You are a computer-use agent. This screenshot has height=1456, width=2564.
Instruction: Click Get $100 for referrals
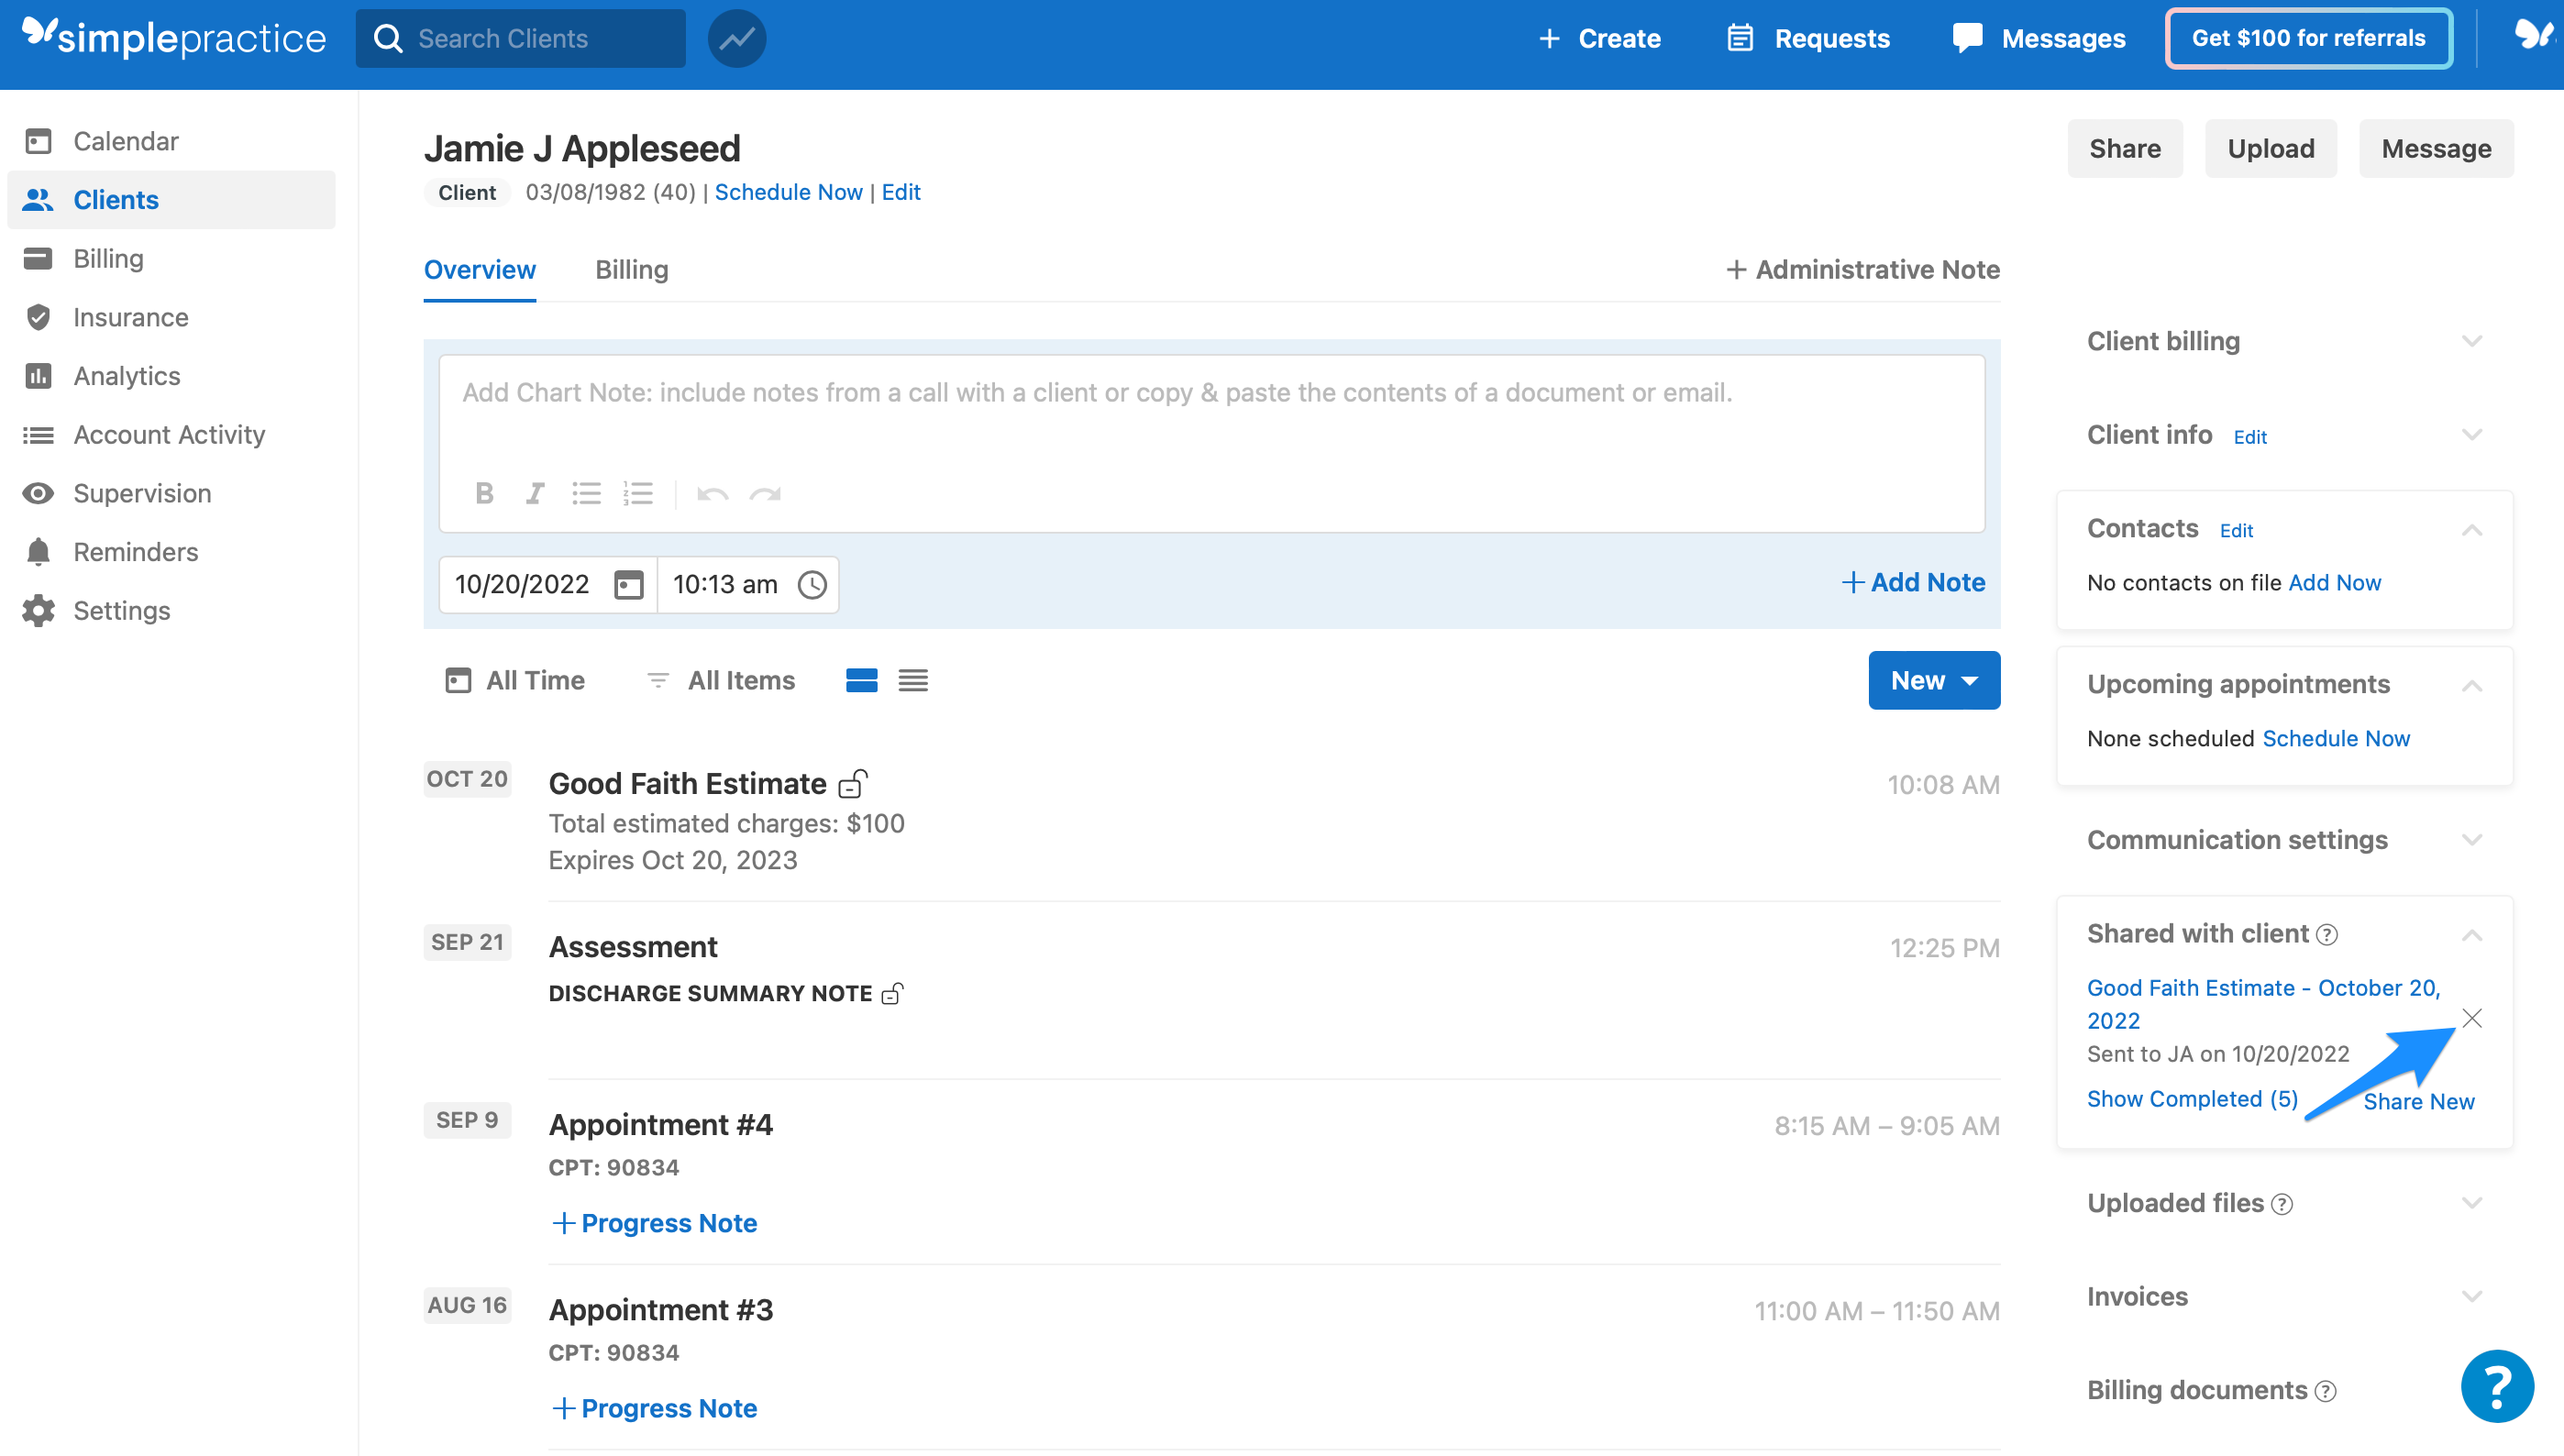click(x=2308, y=39)
